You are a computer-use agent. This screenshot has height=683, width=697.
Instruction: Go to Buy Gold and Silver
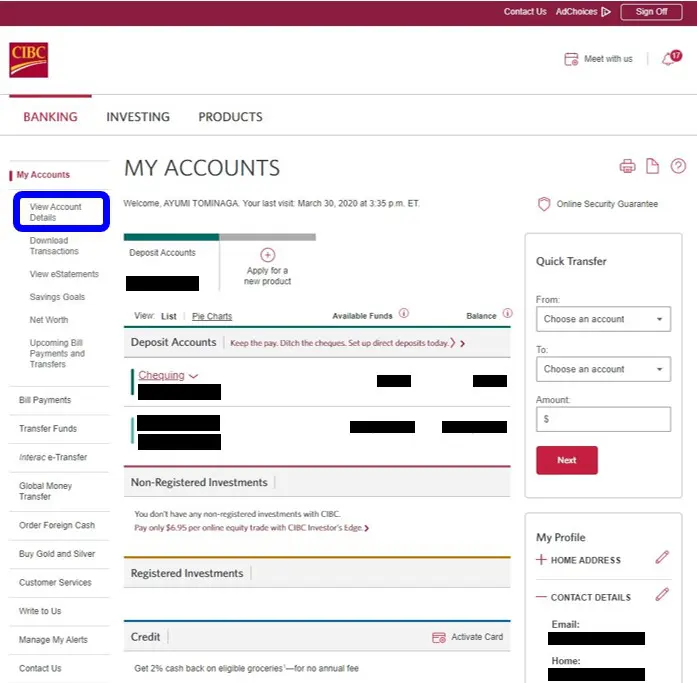(x=57, y=554)
